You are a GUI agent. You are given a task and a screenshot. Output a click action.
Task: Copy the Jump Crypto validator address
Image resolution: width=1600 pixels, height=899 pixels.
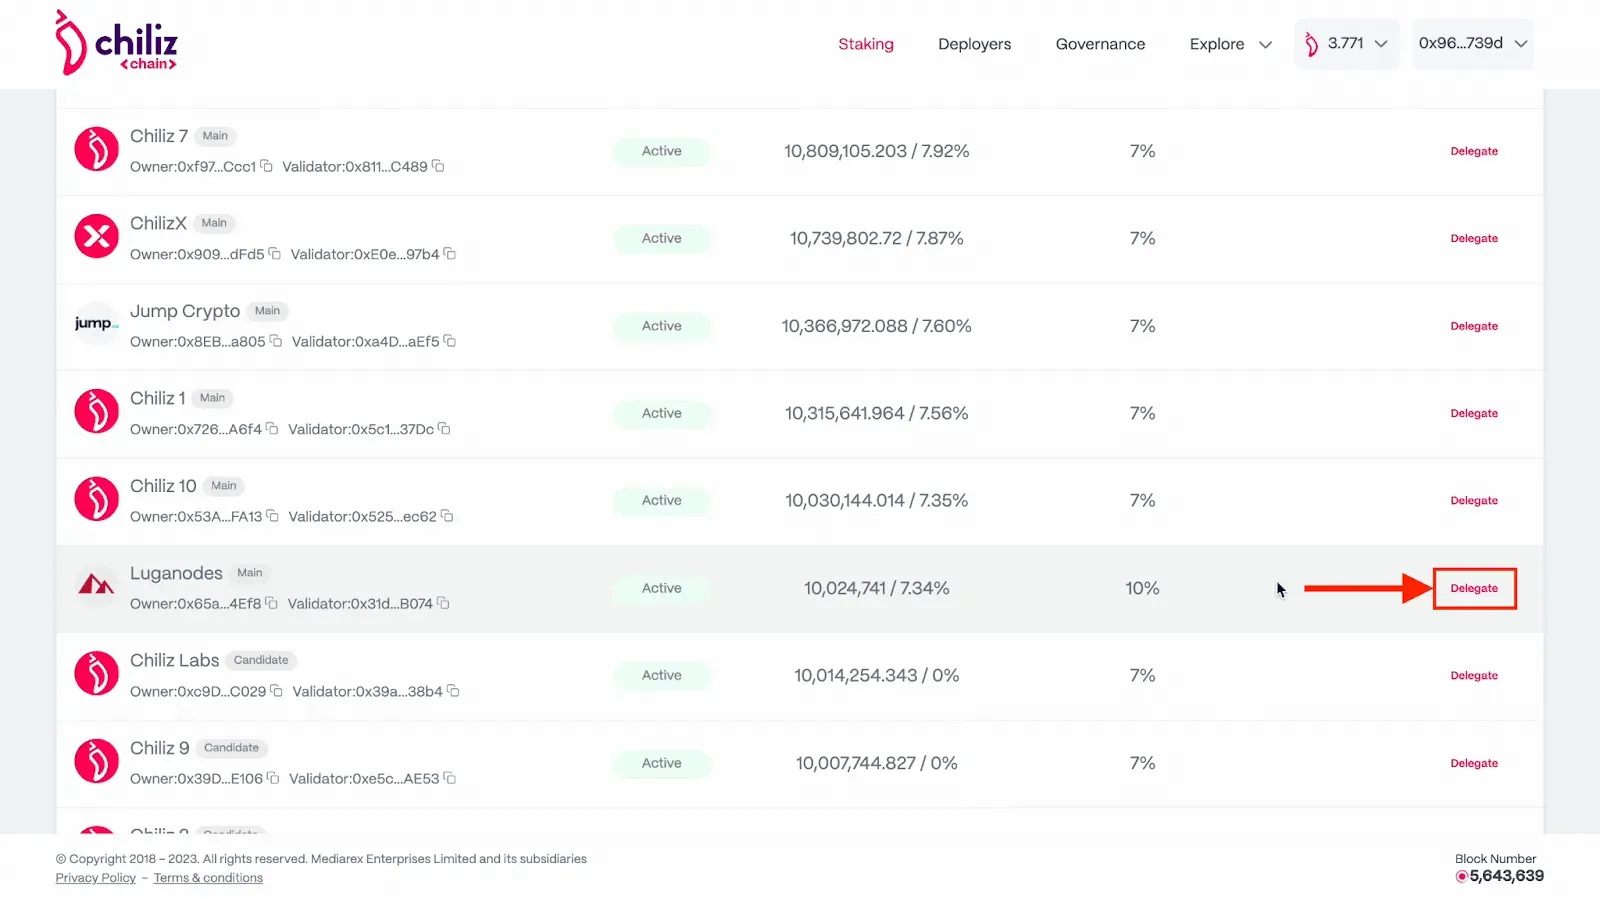[450, 341]
